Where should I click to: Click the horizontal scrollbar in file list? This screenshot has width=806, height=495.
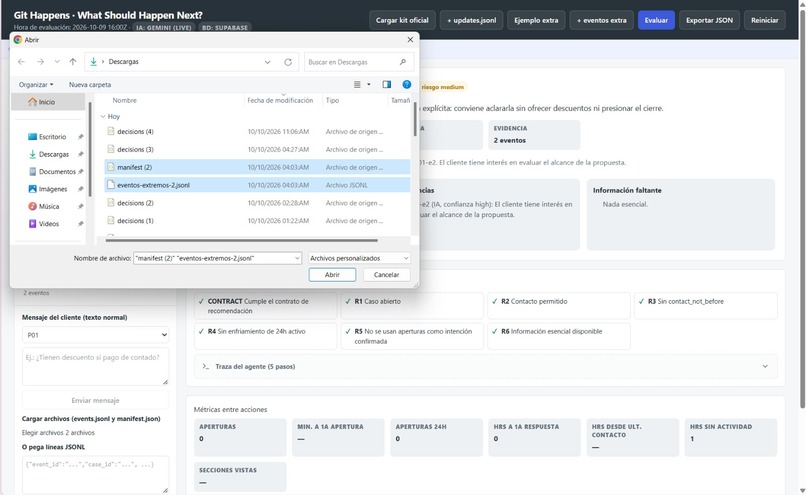tap(242, 240)
